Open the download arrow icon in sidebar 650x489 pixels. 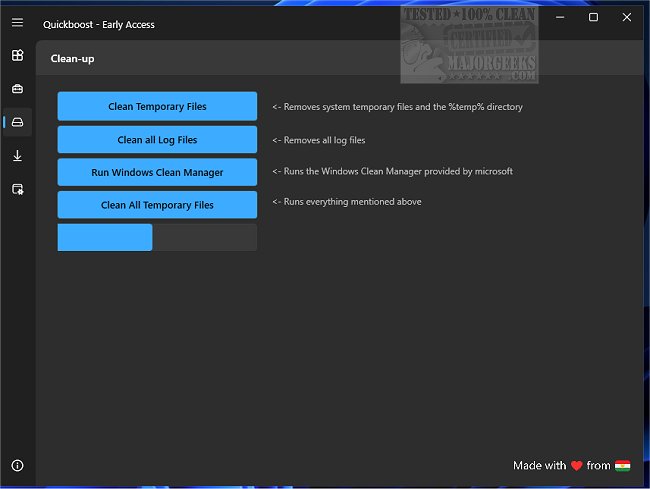coord(17,156)
